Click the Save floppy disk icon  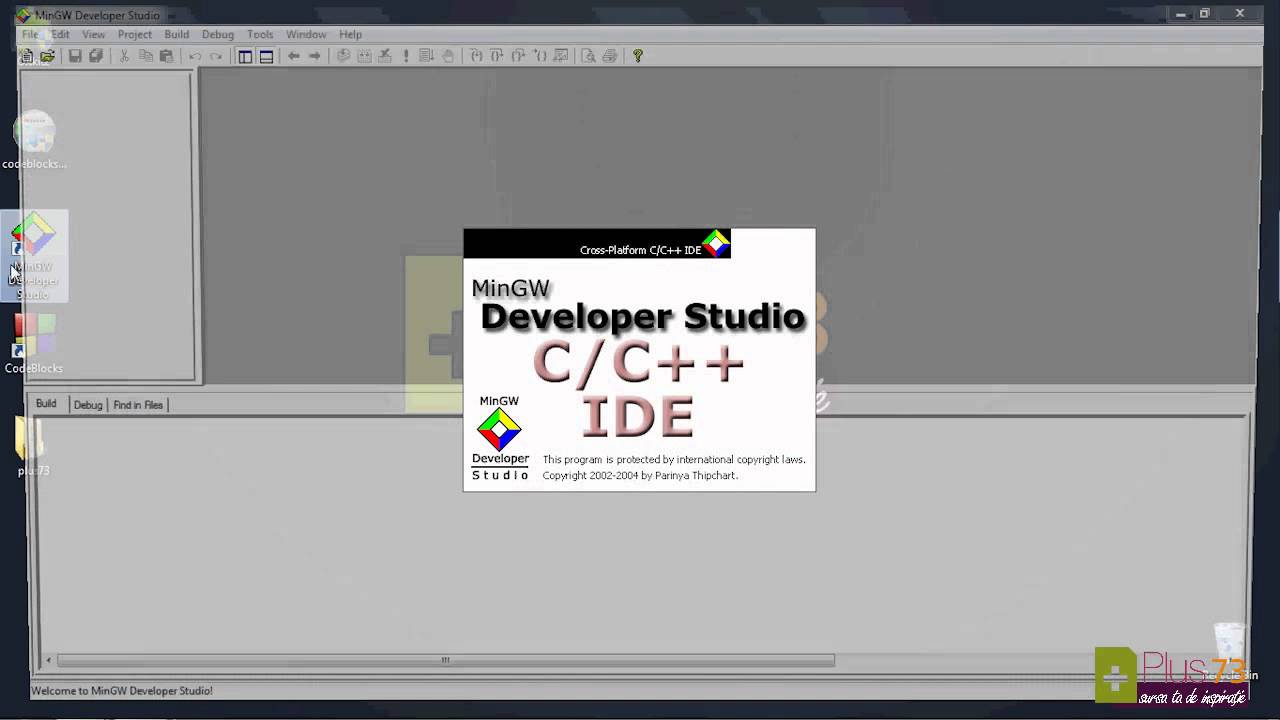[x=75, y=56]
